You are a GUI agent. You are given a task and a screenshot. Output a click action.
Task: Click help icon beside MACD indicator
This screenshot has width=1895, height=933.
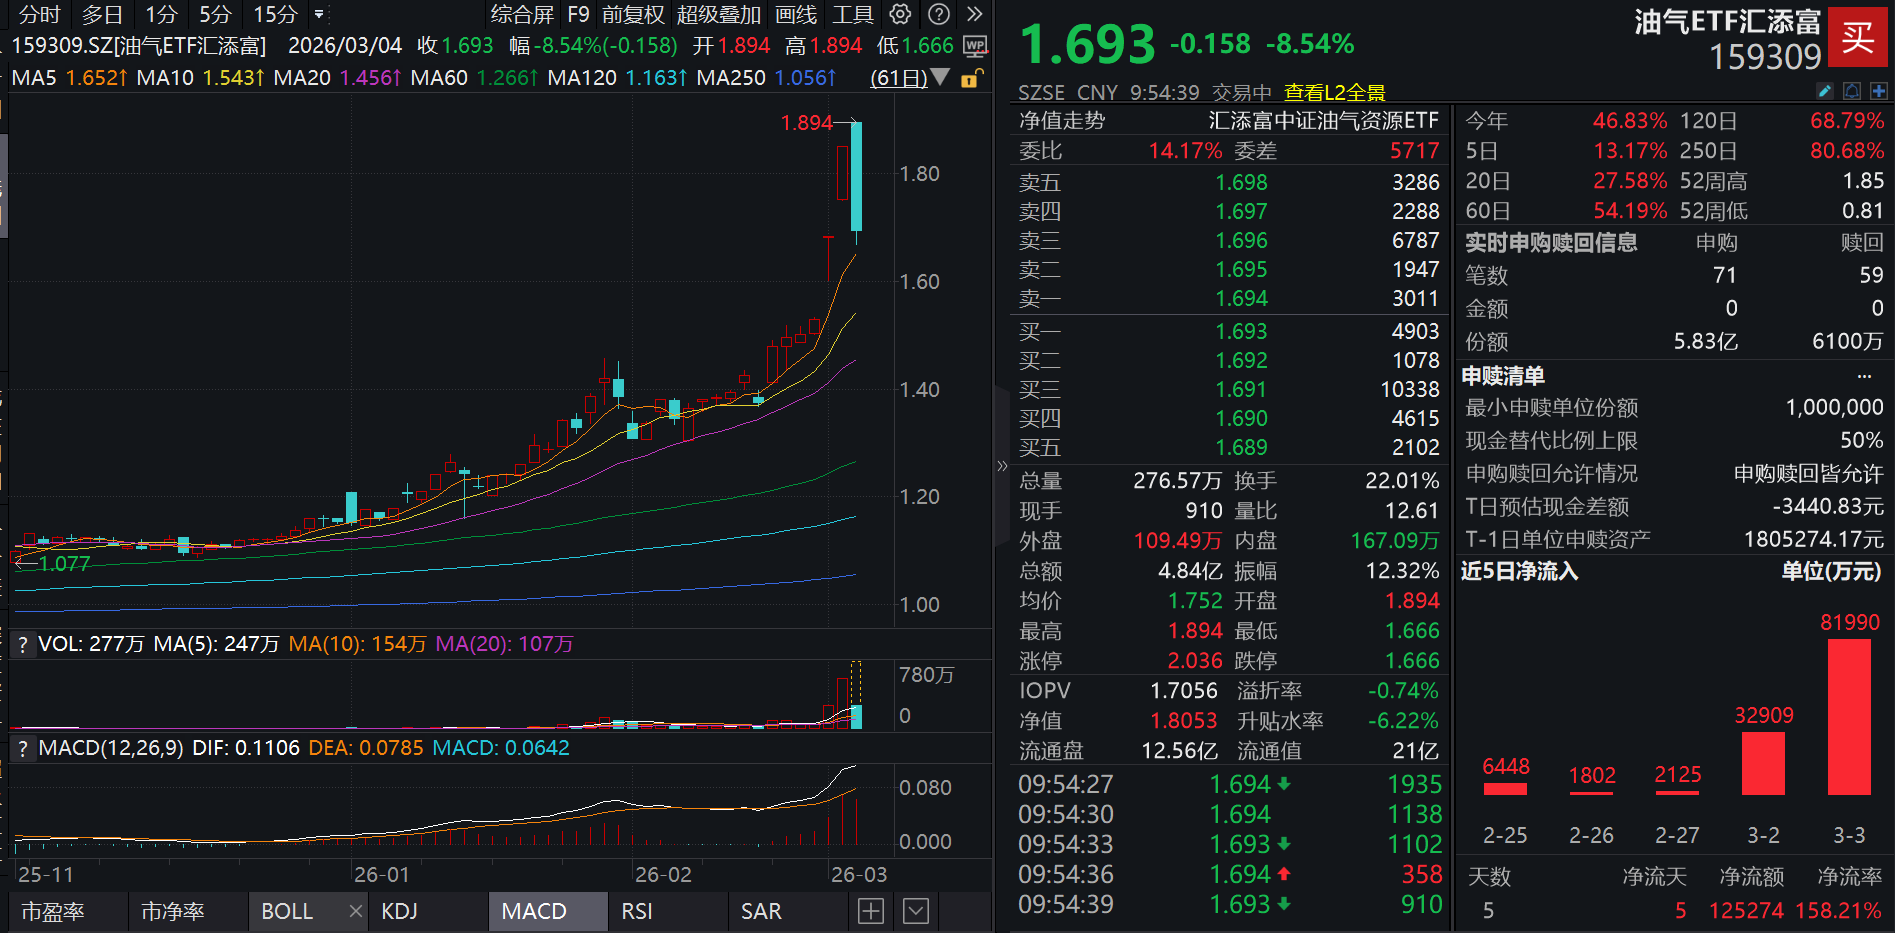22,748
